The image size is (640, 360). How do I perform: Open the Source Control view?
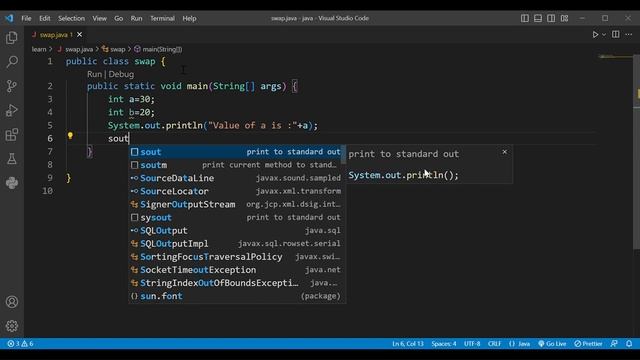pyautogui.click(x=12, y=86)
